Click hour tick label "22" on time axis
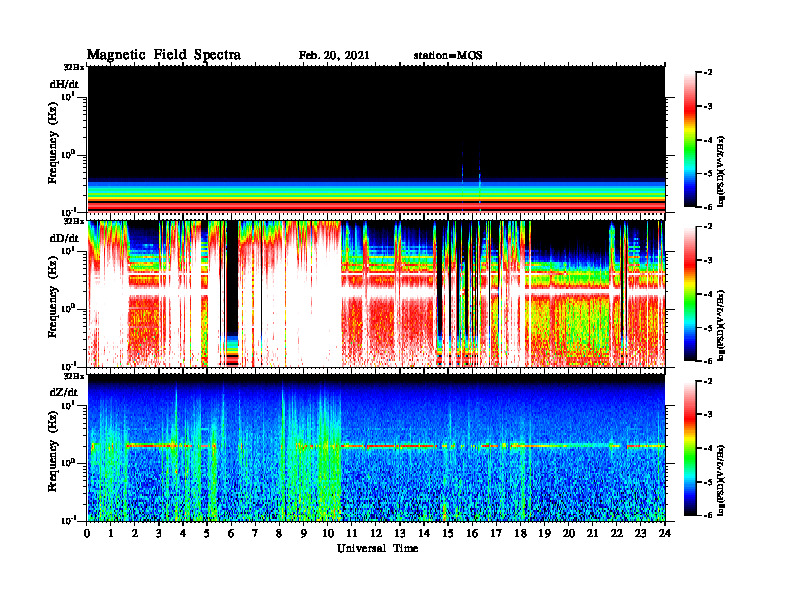The width and height of the screenshot is (792, 612). pos(616,534)
